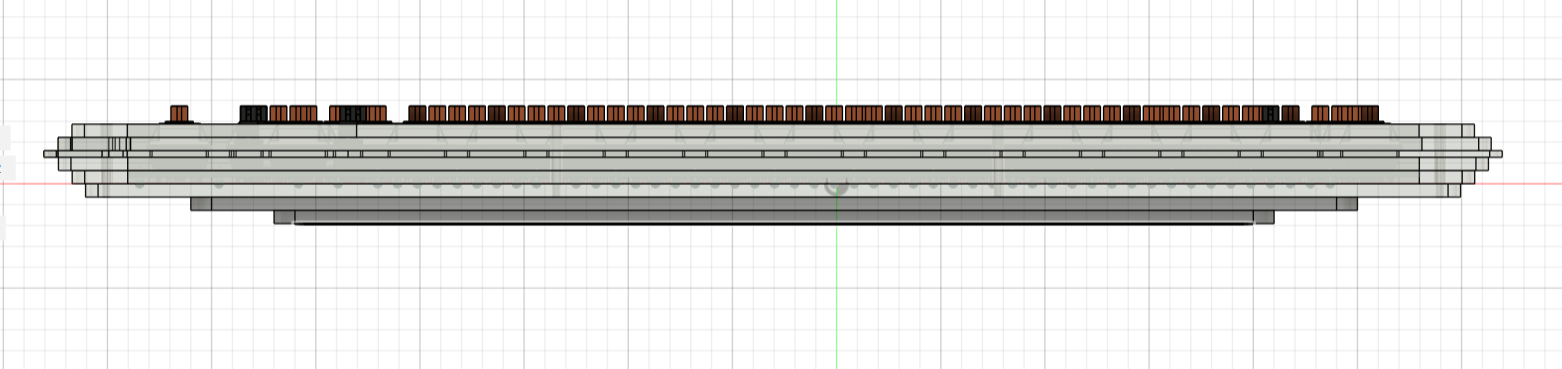
Task: Select the left end block of the wide gray underlayer
Action: (201, 203)
